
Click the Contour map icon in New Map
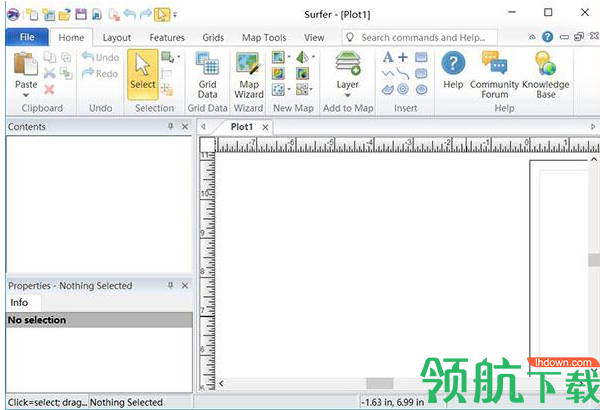coord(278,57)
